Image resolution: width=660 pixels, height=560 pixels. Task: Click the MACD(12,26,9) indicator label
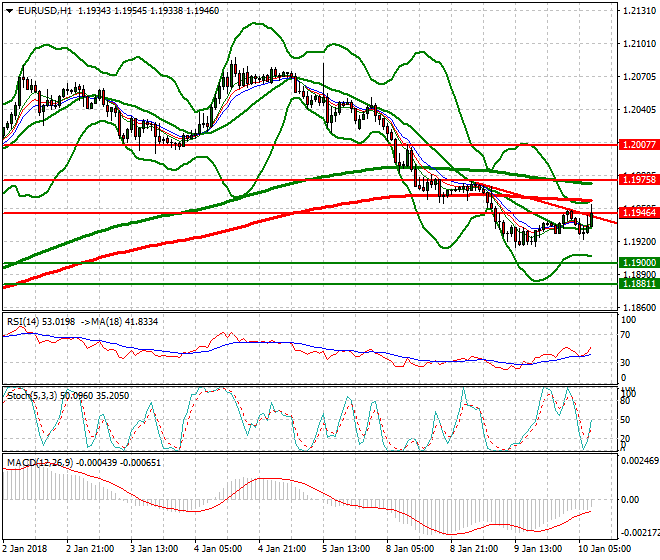click(38, 462)
